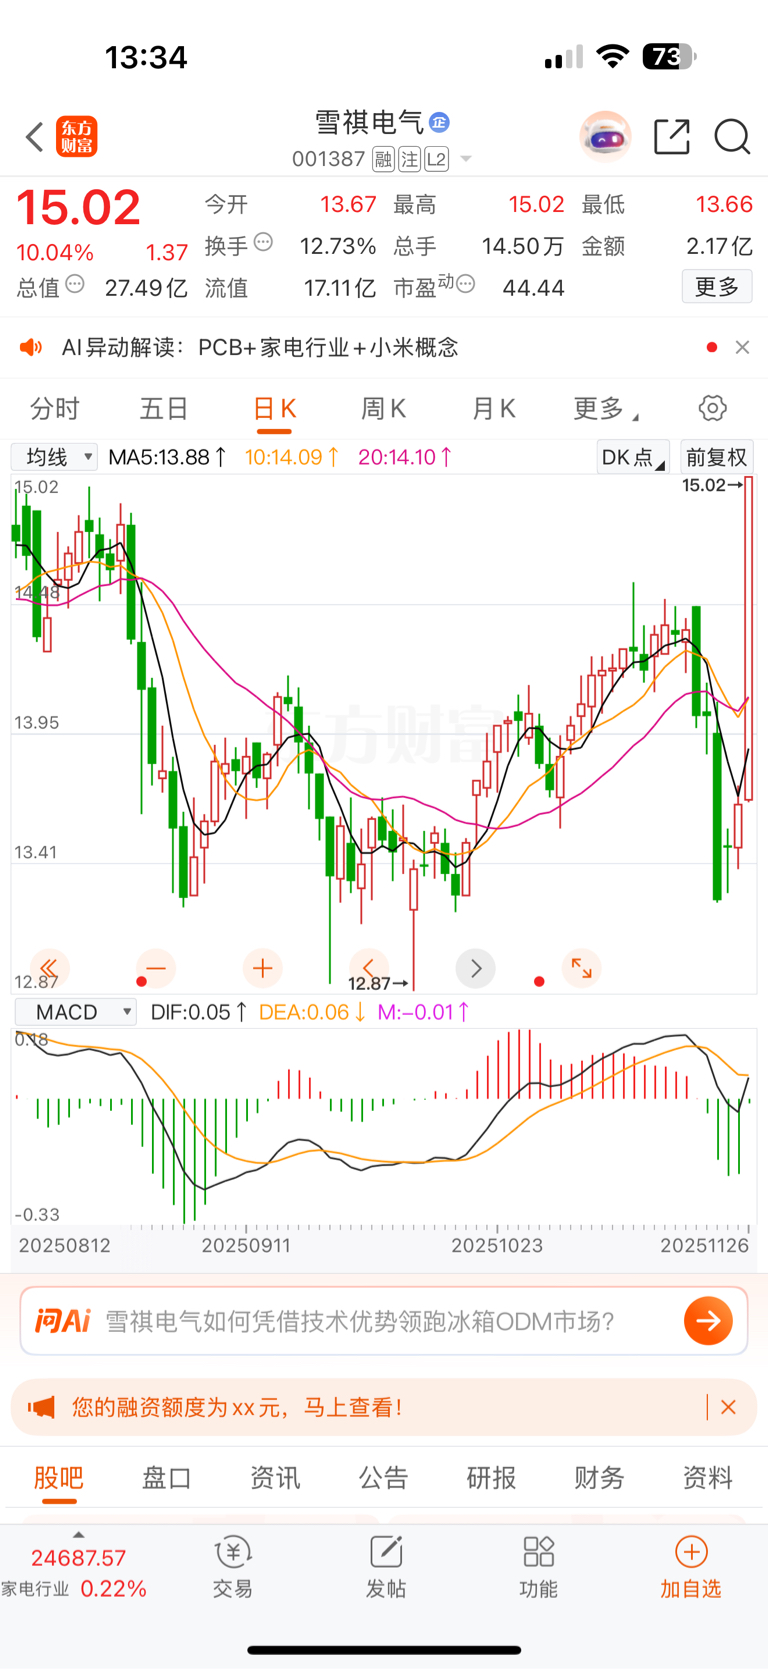The height and width of the screenshot is (1669, 768).
Task: Tap the minus zoom out icon
Action: click(x=156, y=968)
